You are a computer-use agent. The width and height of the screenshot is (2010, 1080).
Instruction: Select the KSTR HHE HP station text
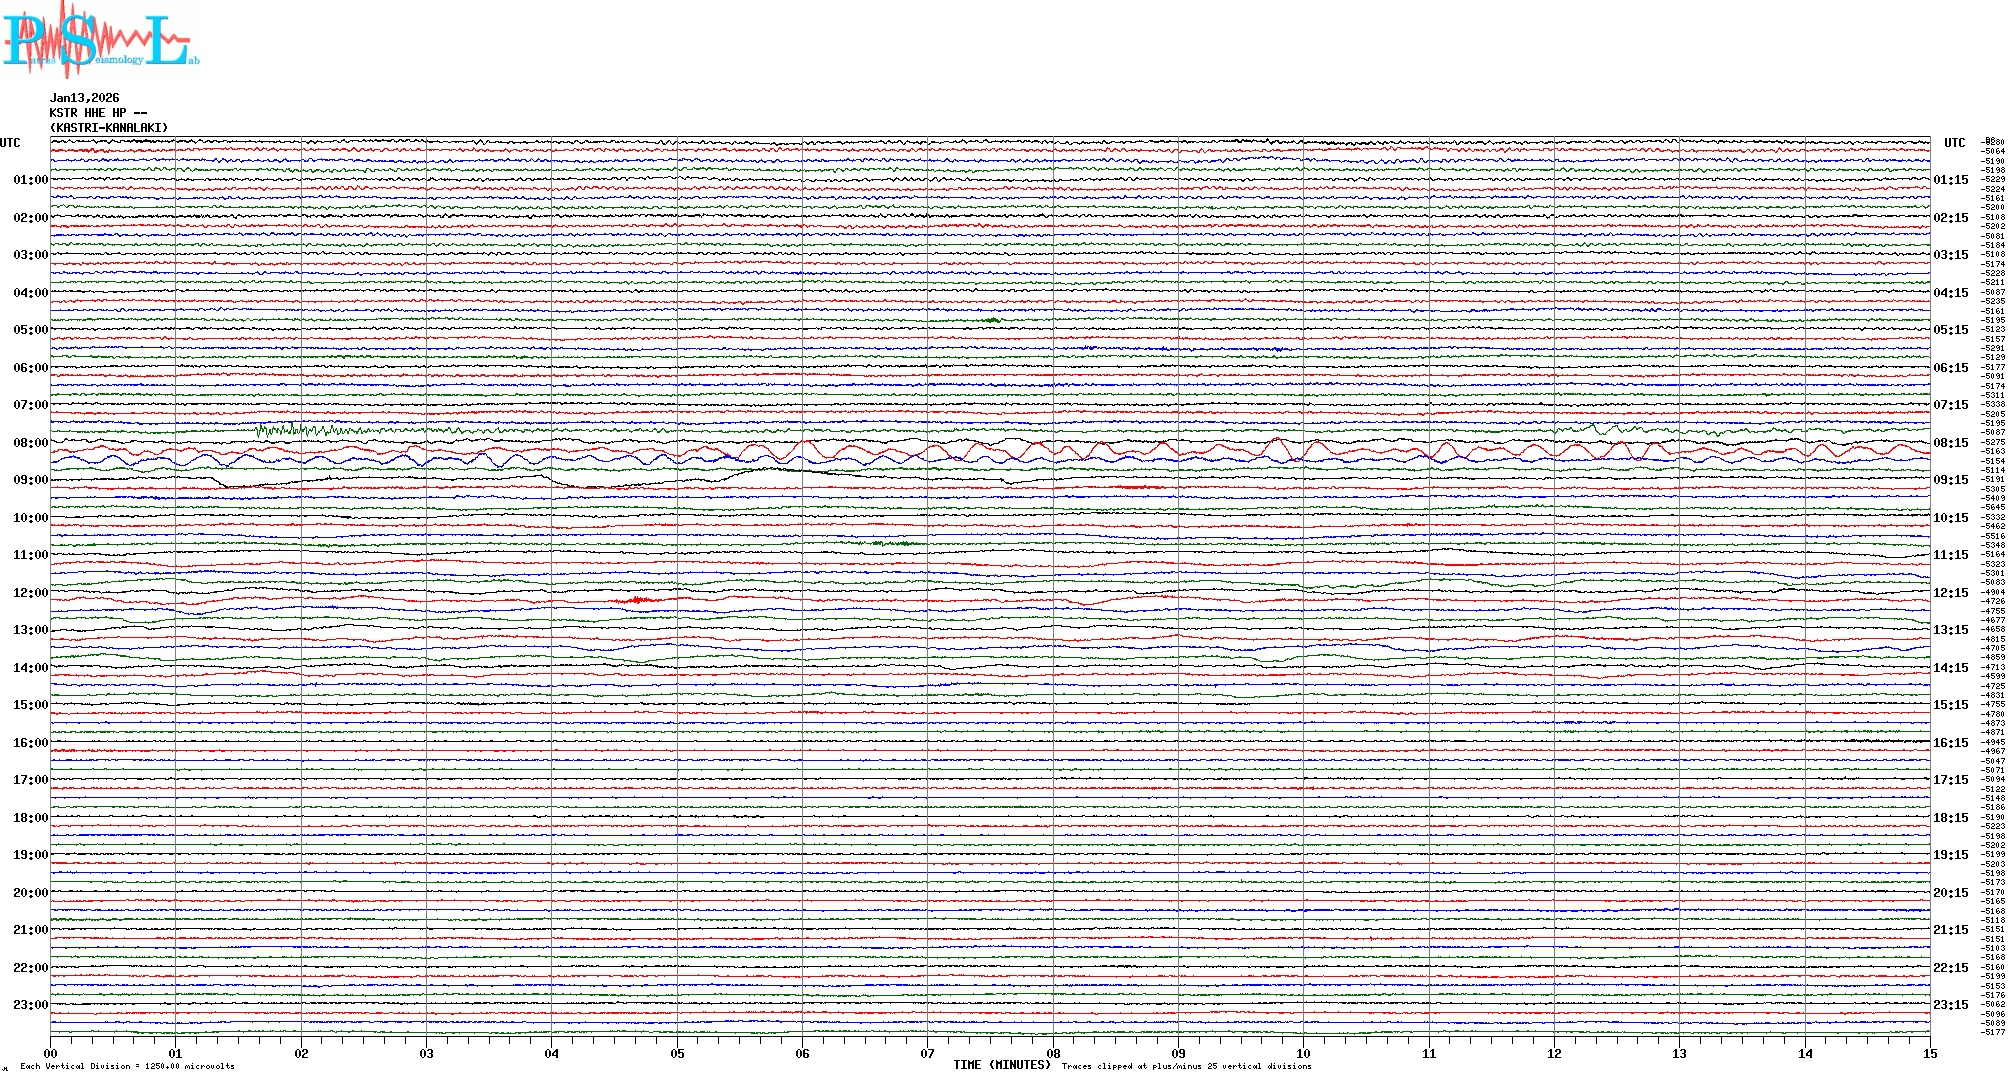pos(97,113)
